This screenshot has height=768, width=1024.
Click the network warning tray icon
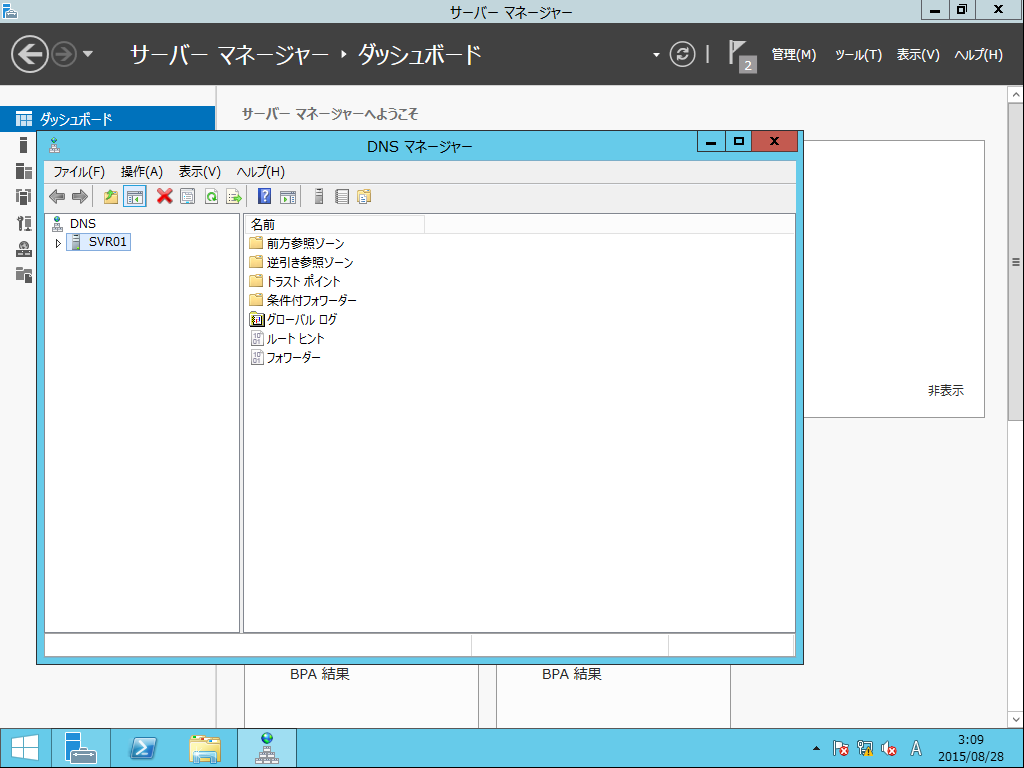865,748
